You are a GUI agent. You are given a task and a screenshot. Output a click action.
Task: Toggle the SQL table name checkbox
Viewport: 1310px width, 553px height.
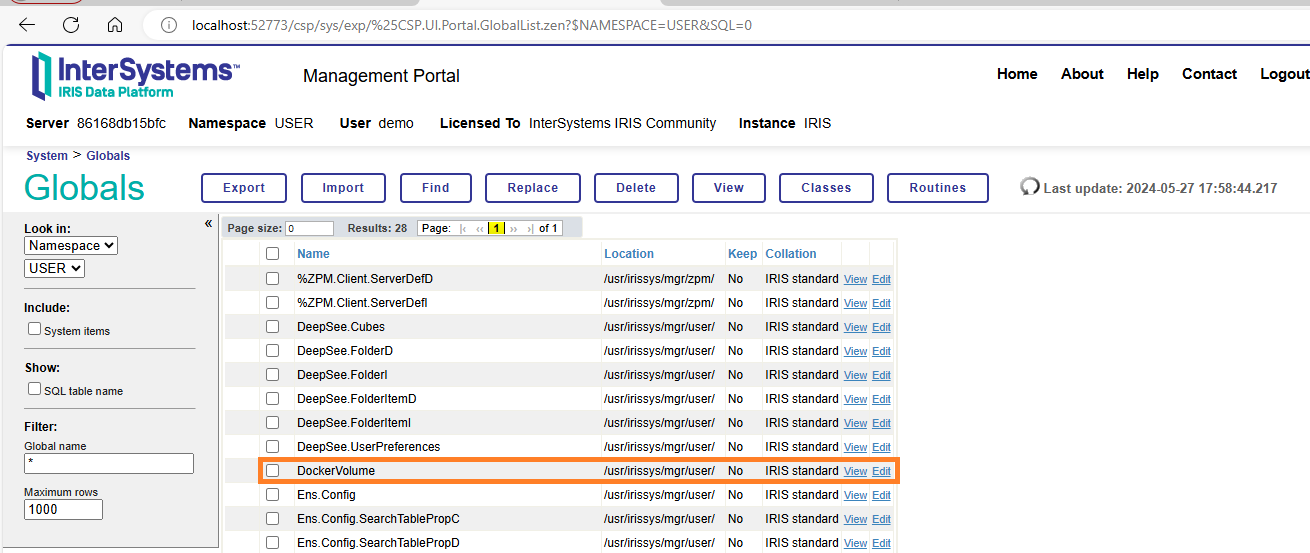point(35,389)
